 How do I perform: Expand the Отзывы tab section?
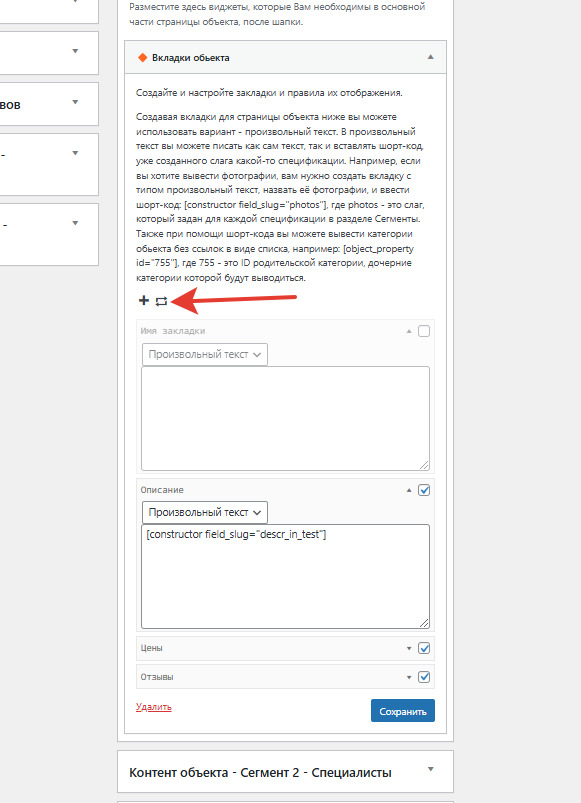pos(409,677)
